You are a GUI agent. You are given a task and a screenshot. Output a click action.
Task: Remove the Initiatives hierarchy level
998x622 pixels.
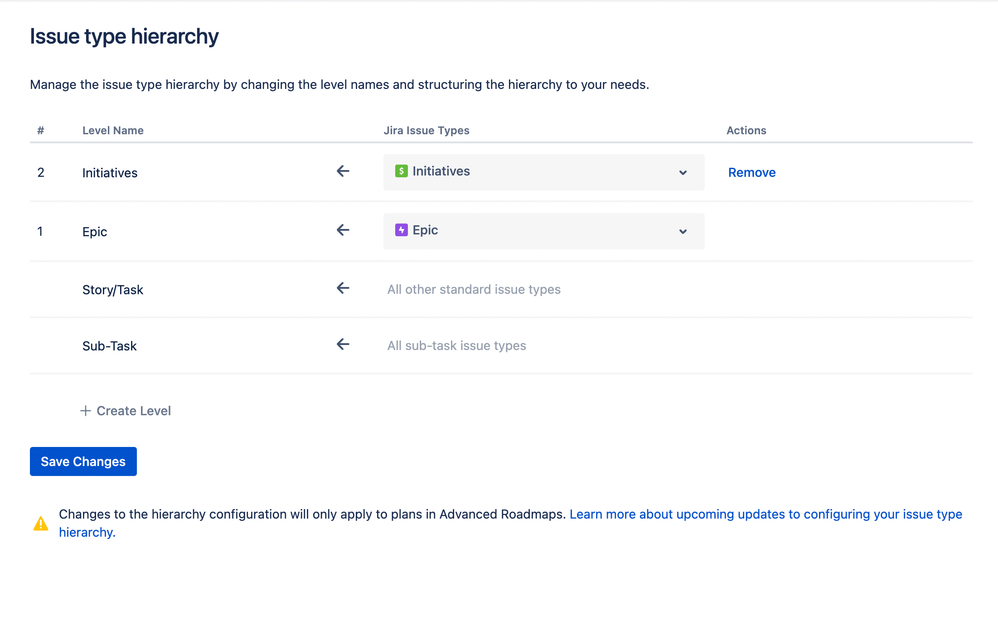click(751, 173)
